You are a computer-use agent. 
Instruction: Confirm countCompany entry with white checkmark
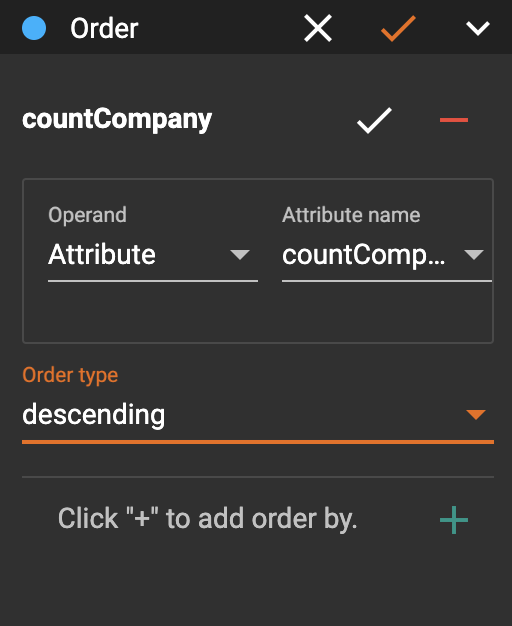tap(374, 120)
